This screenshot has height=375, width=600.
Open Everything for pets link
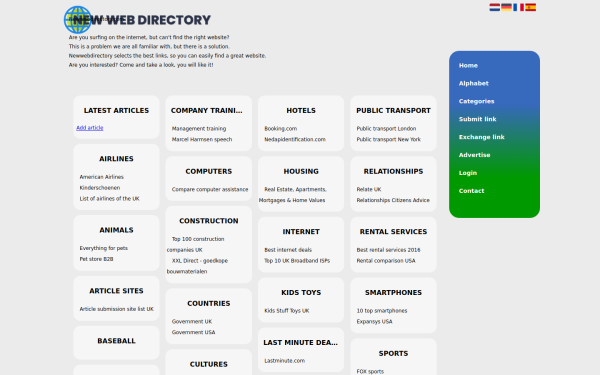[x=104, y=248]
